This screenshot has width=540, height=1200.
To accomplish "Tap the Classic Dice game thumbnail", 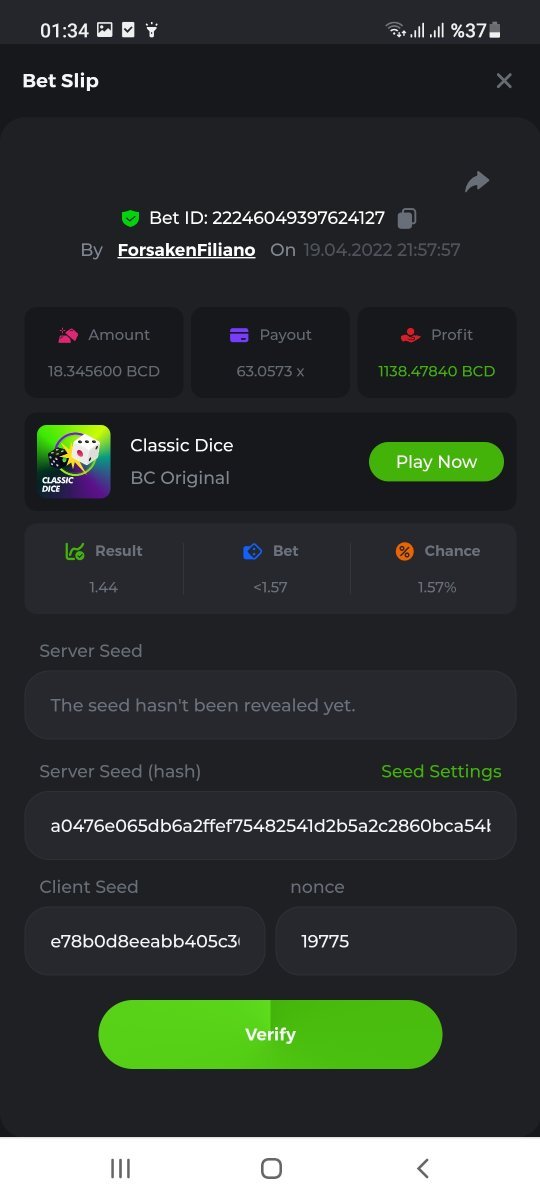I will [74, 462].
